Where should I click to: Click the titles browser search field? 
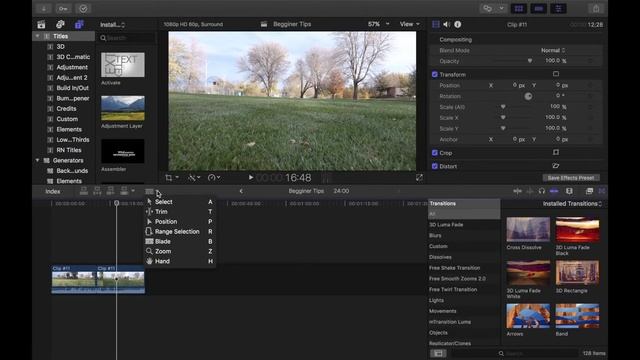click(127, 38)
